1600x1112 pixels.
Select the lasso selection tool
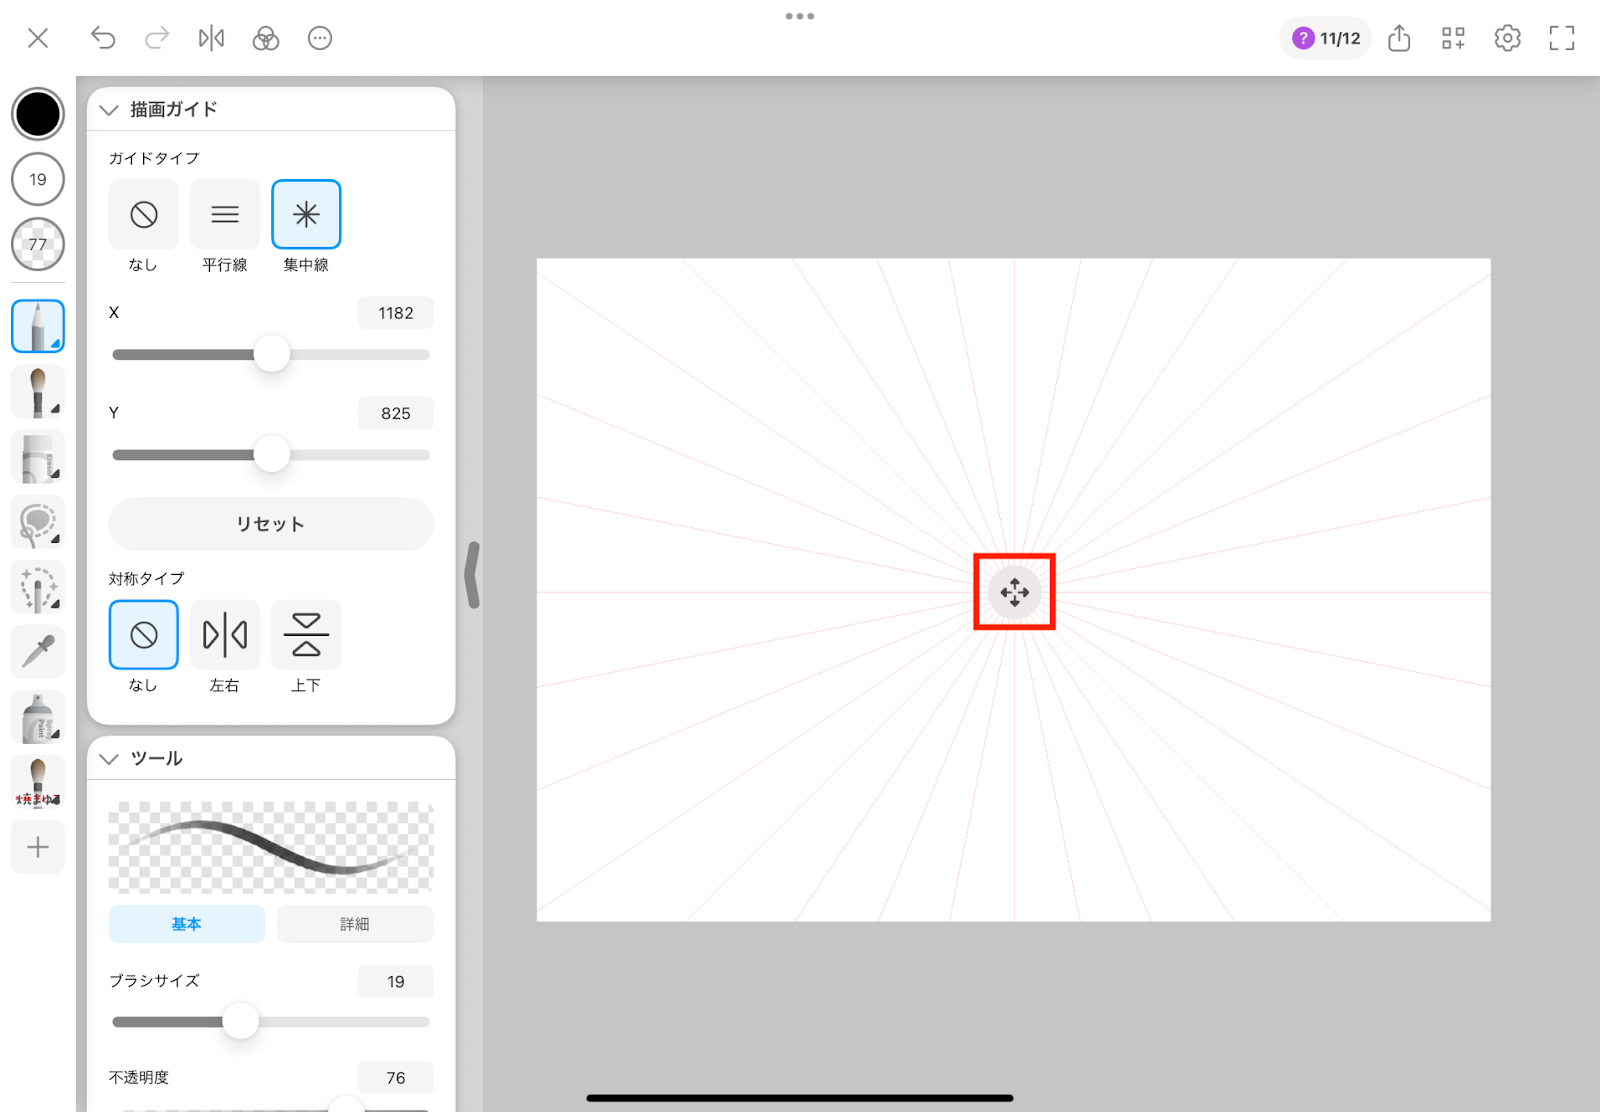click(38, 522)
